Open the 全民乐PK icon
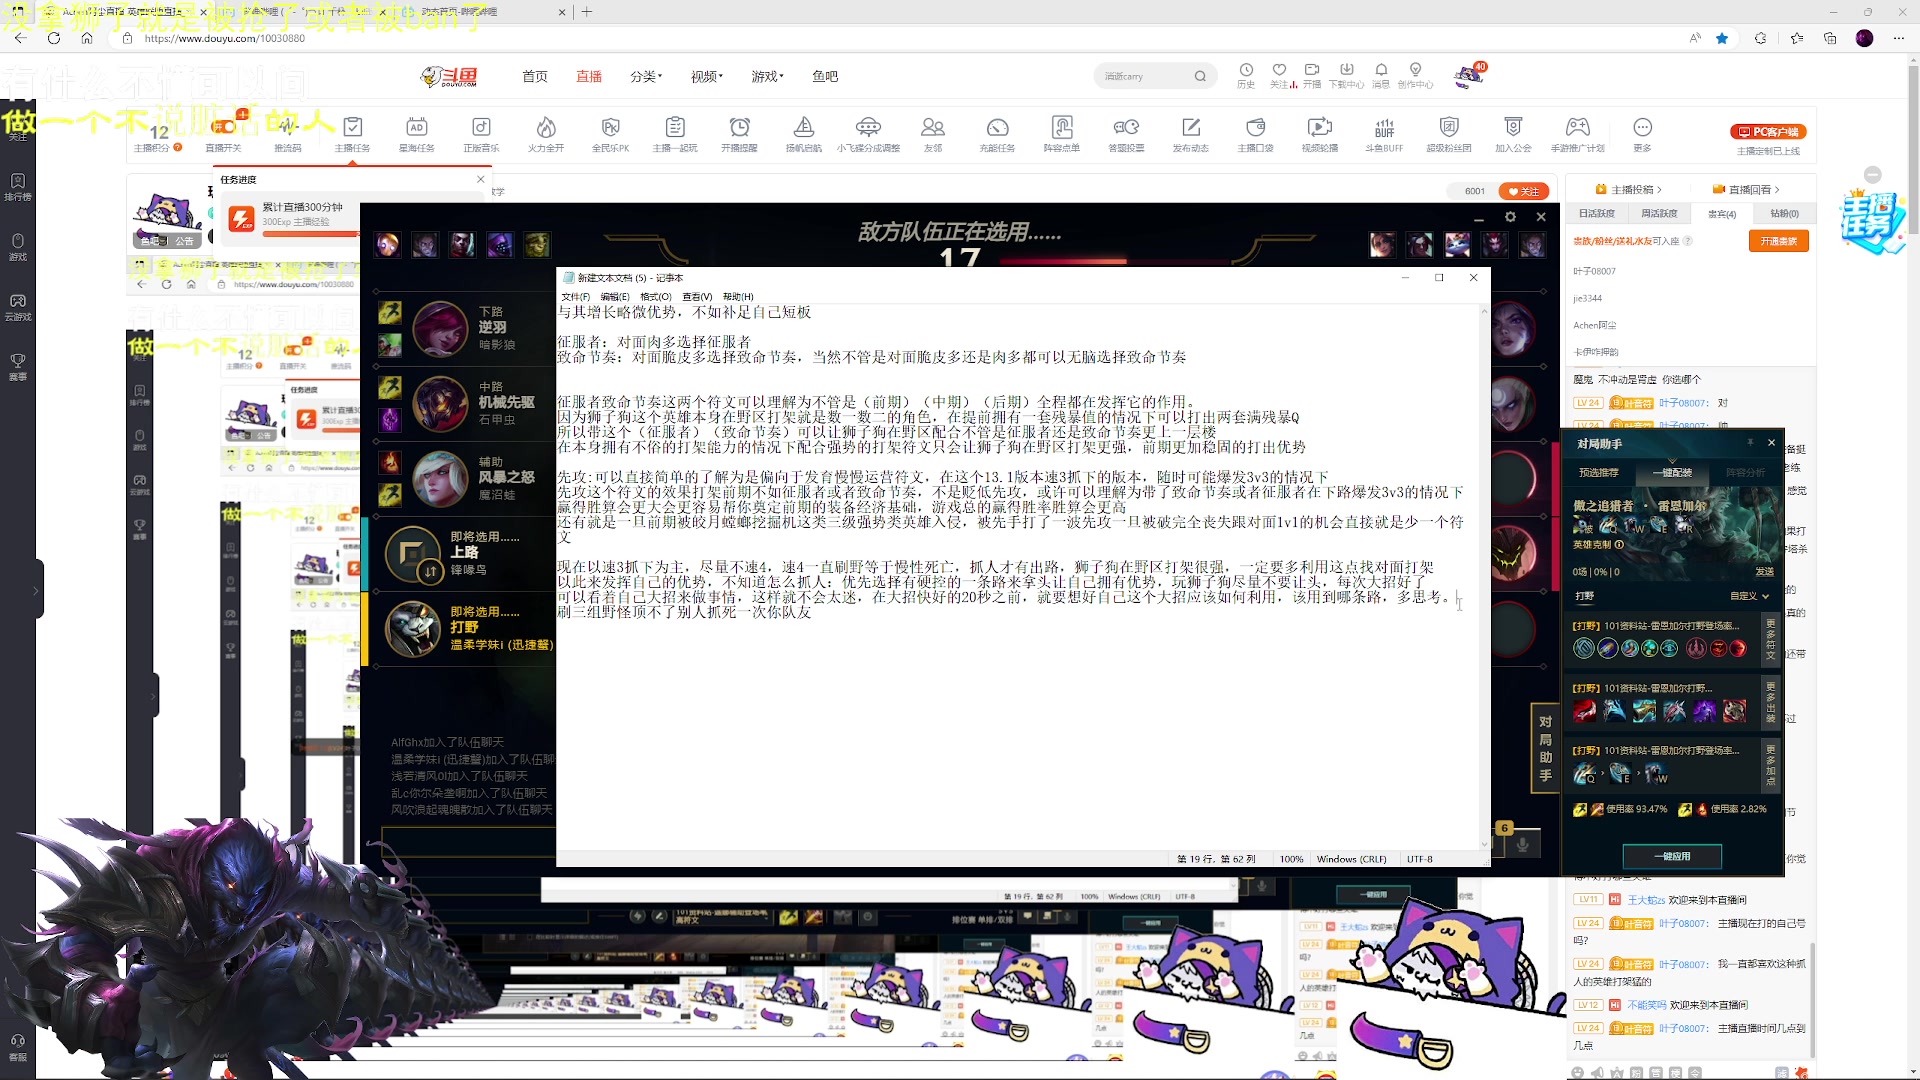The image size is (1920, 1080). pos(610,133)
